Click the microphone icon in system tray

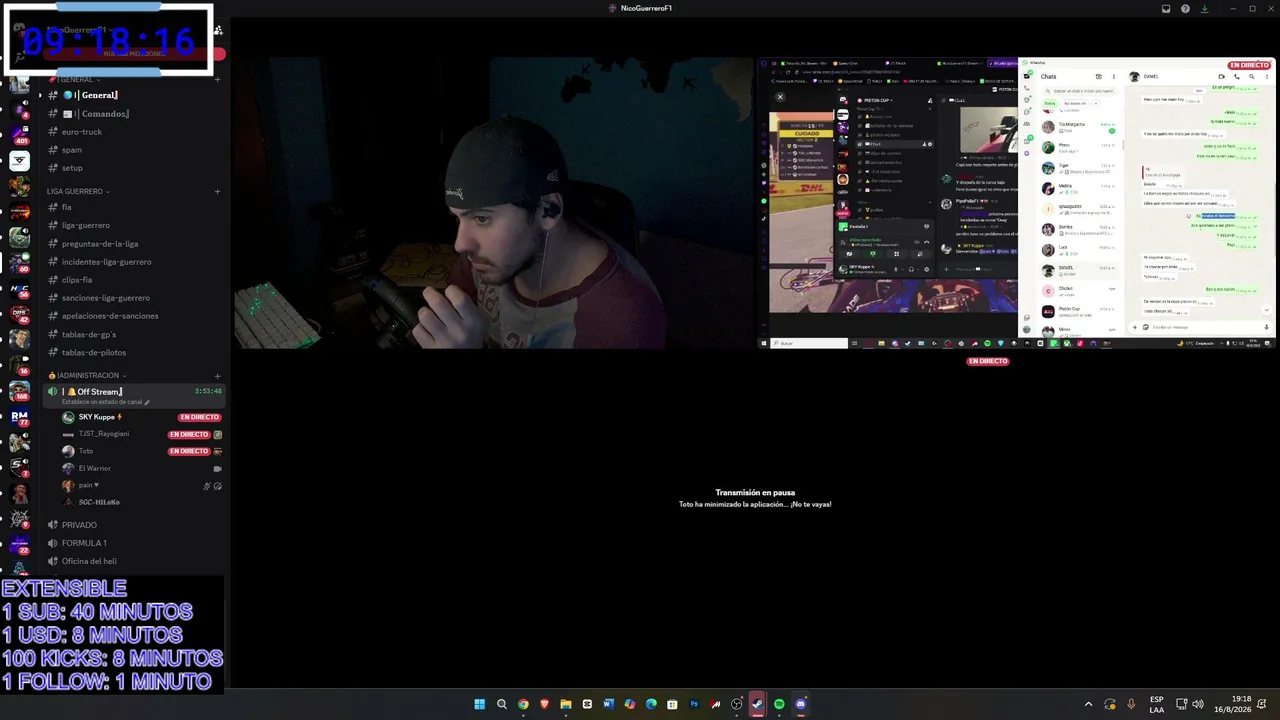(x=1131, y=704)
